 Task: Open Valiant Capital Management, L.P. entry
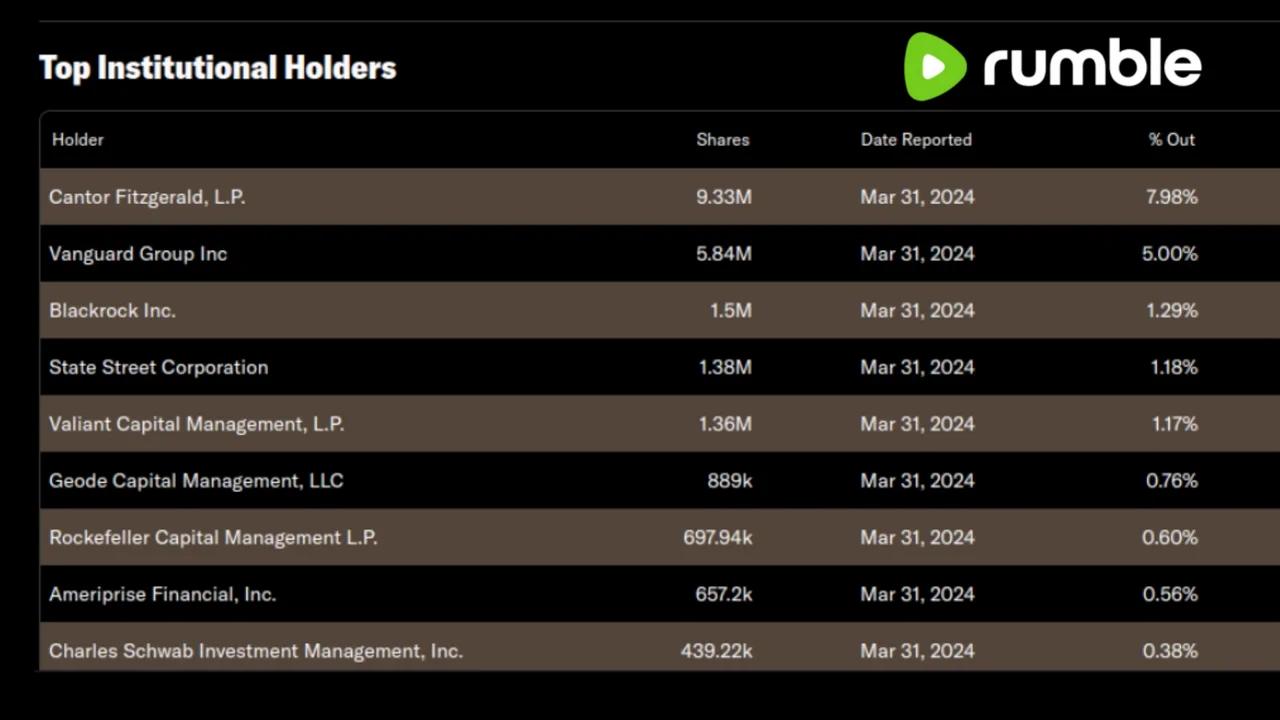pos(196,424)
